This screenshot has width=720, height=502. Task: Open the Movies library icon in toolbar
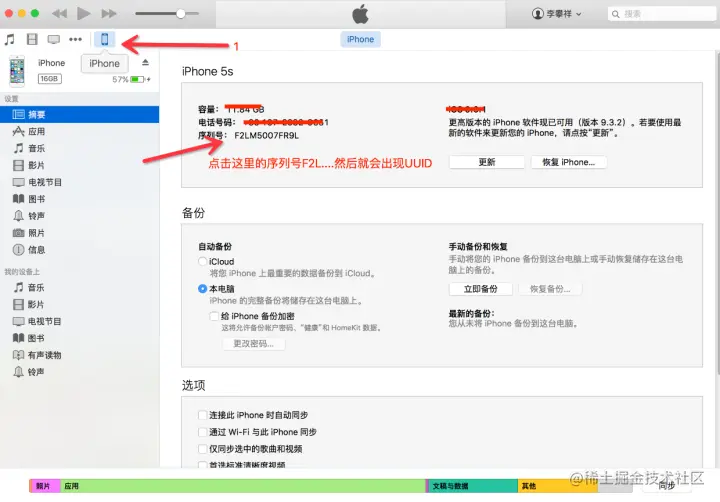pos(32,39)
